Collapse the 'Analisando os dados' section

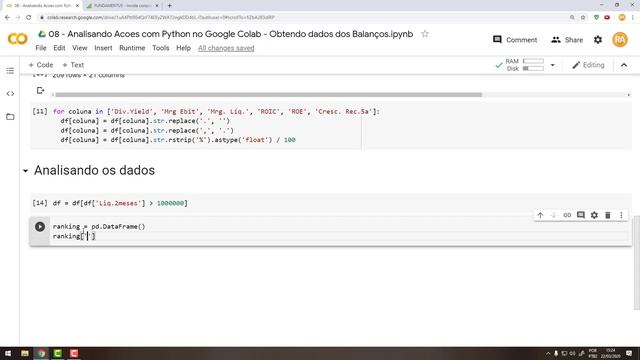click(25, 171)
